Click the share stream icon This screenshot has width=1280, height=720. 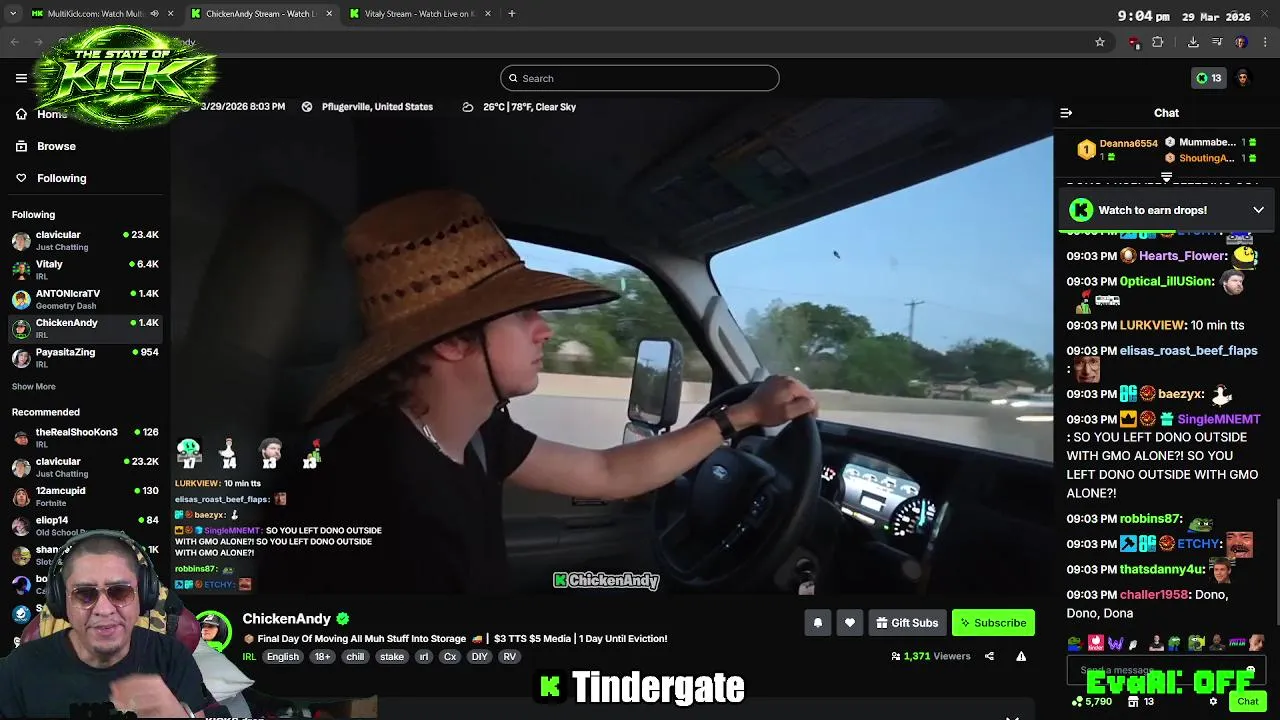pyautogui.click(x=989, y=656)
